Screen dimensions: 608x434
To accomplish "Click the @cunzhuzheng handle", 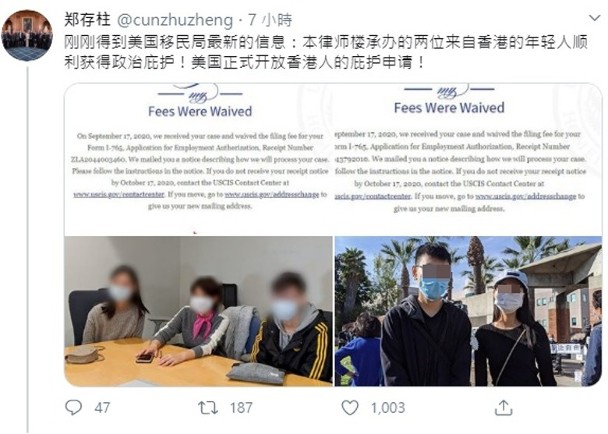I will click(x=175, y=20).
